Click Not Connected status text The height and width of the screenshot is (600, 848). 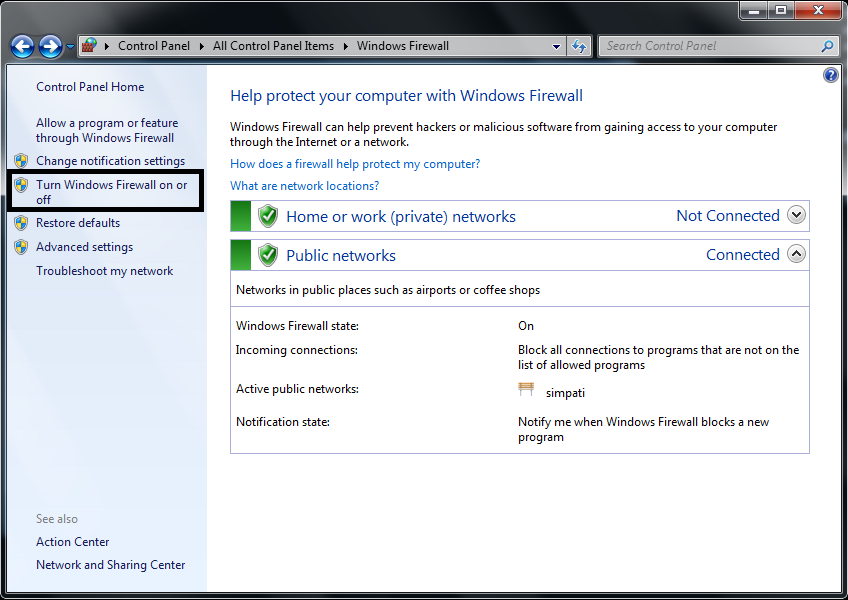pos(728,215)
